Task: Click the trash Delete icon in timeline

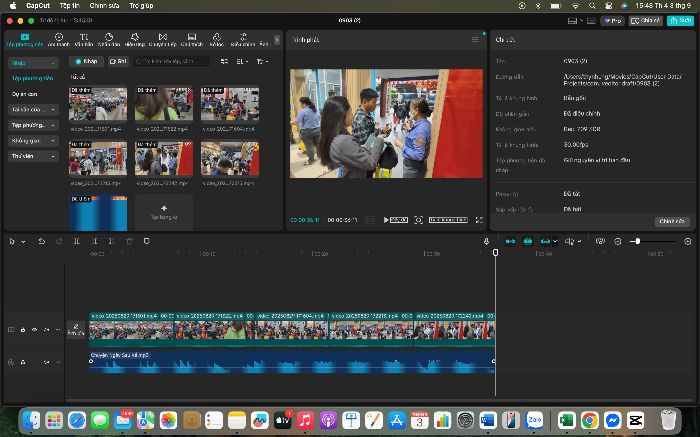Action: [x=129, y=241]
